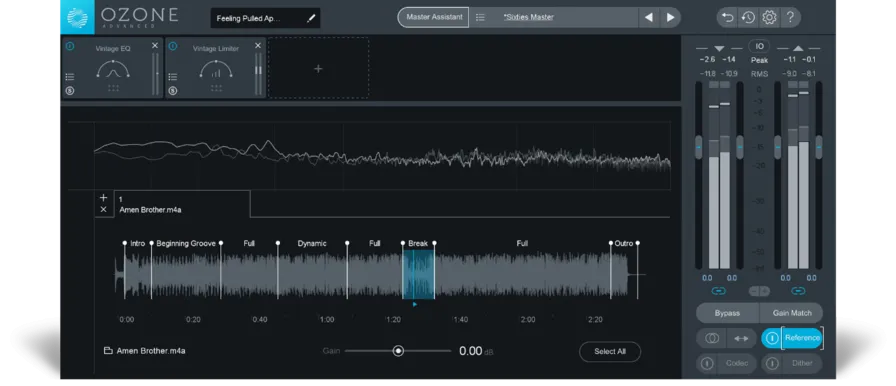Grab Vintage EQ reorder dots handle

(113, 88)
